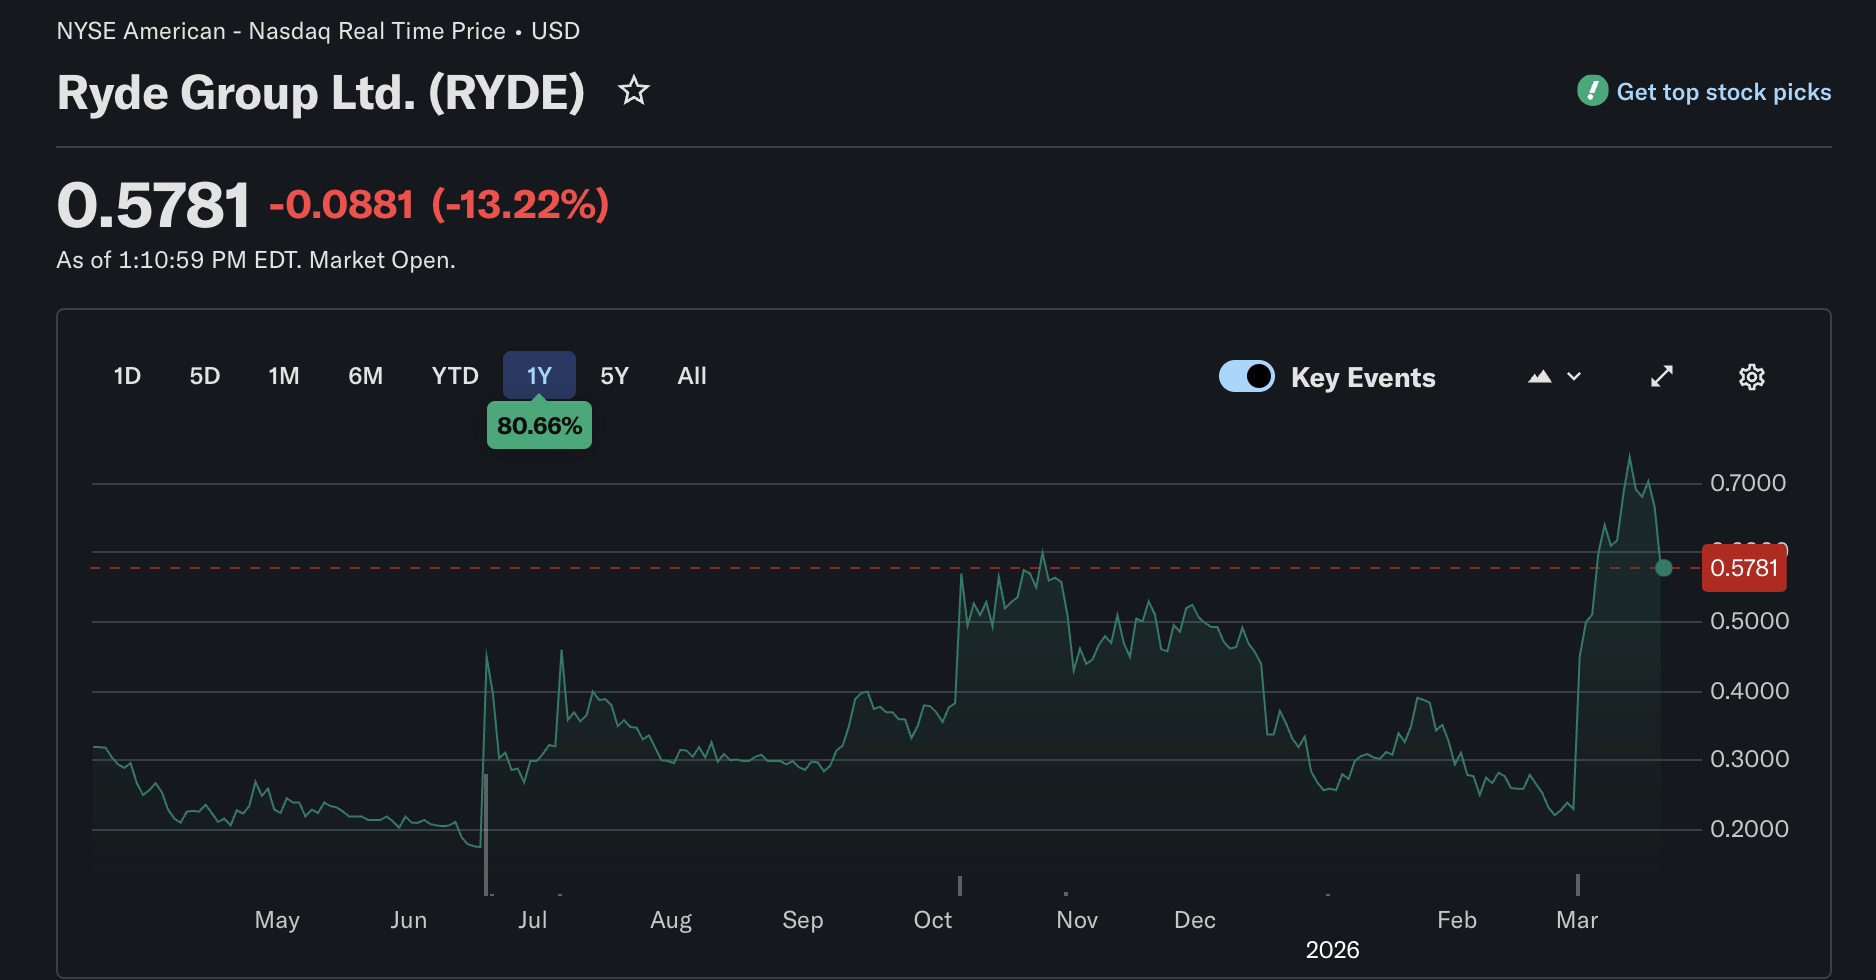This screenshot has width=1876, height=980.
Task: Select the mountain chart type icon
Action: tap(1539, 376)
